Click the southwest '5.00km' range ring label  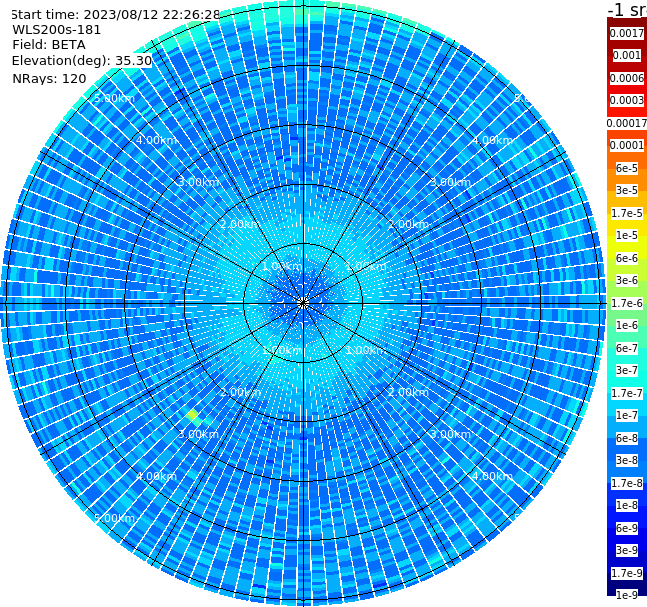coord(114,518)
